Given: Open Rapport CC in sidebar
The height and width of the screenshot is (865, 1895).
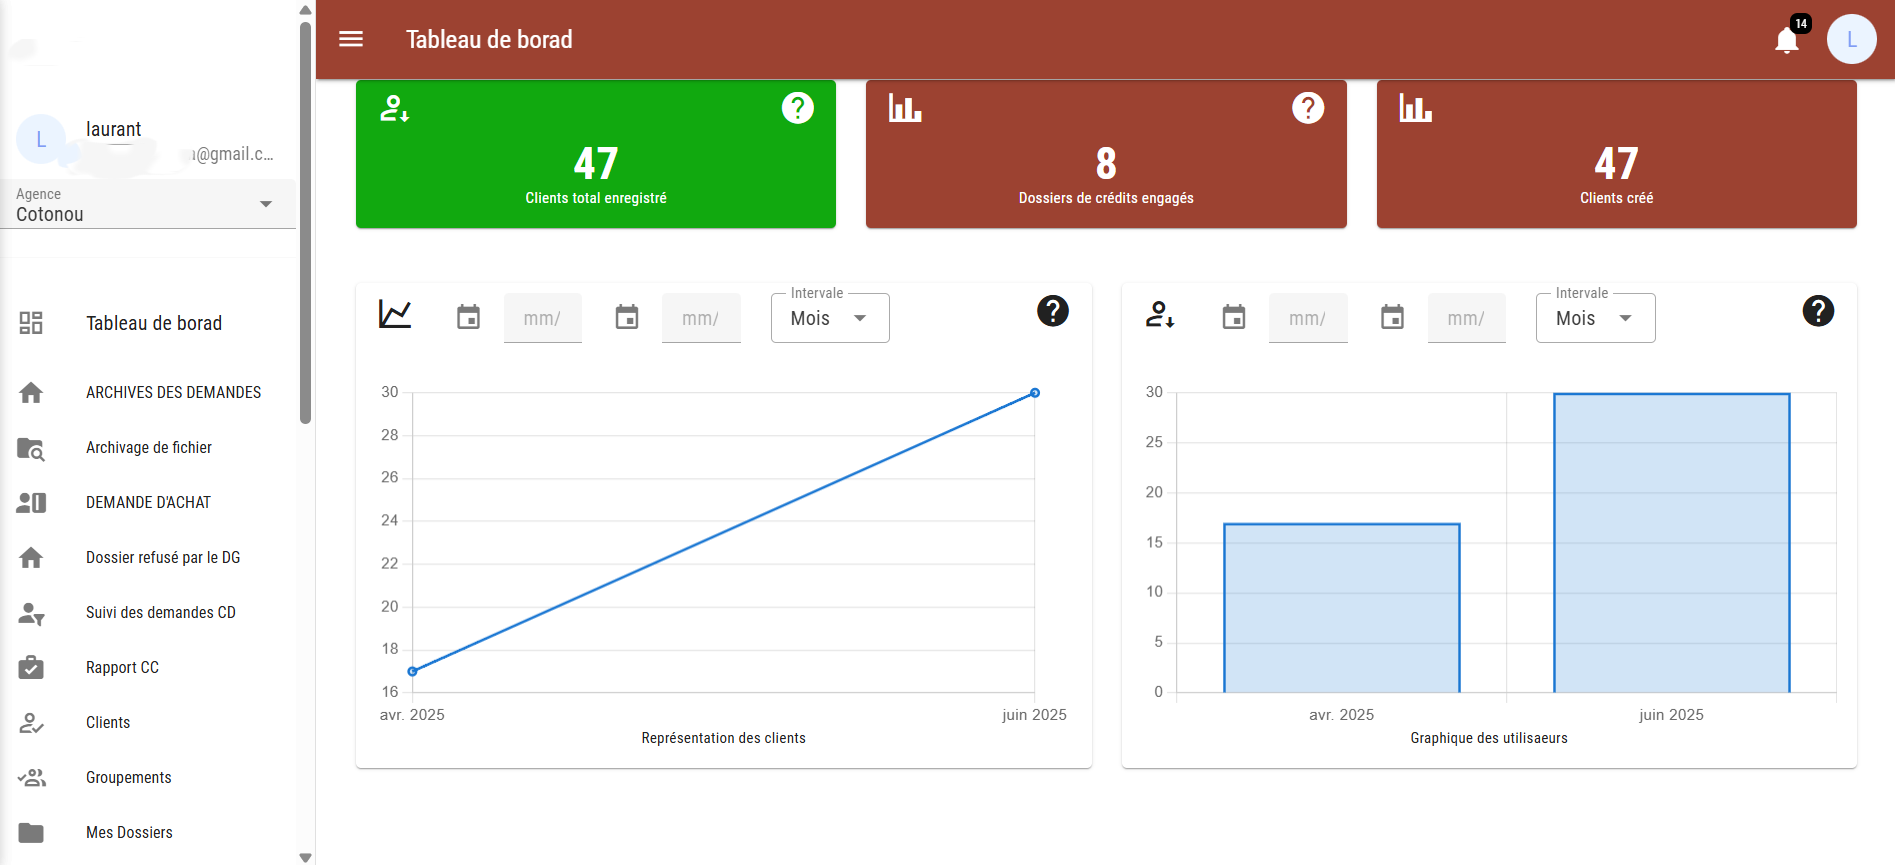Looking at the screenshot, I should pyautogui.click(x=148, y=667).
